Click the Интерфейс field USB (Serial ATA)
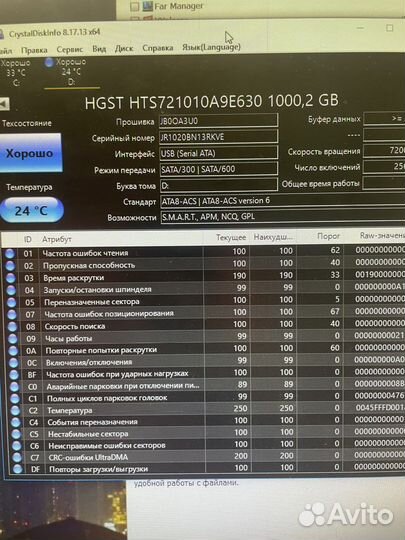405x540 pixels. point(218,153)
